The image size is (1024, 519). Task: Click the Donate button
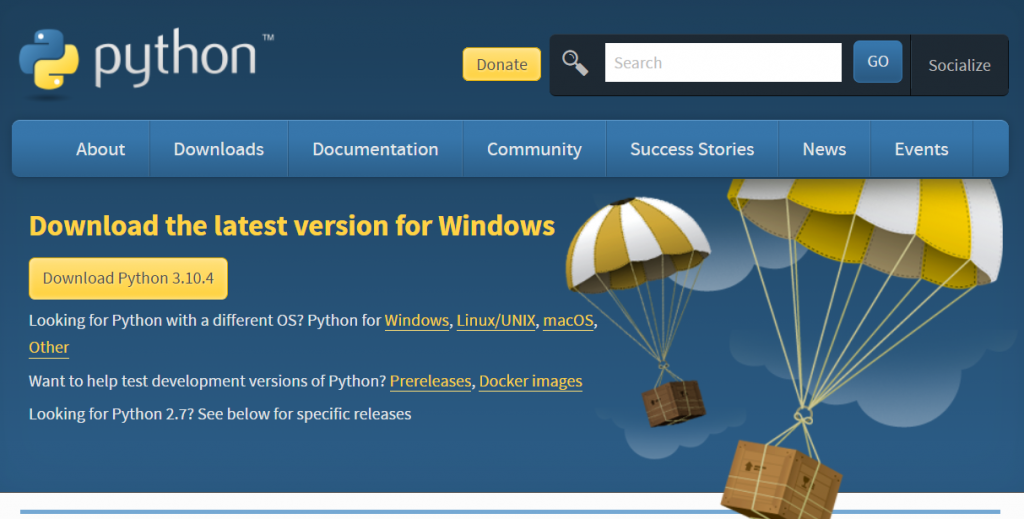502,64
